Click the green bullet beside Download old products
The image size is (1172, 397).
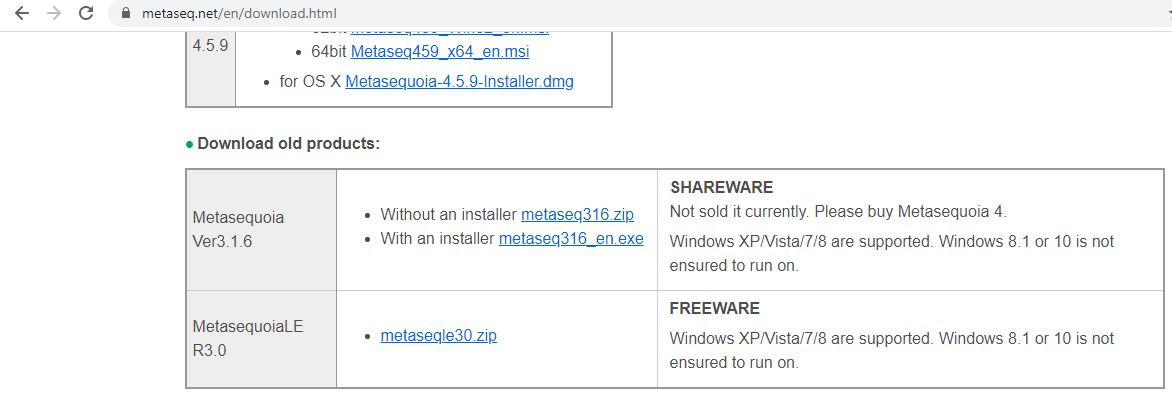tap(190, 144)
